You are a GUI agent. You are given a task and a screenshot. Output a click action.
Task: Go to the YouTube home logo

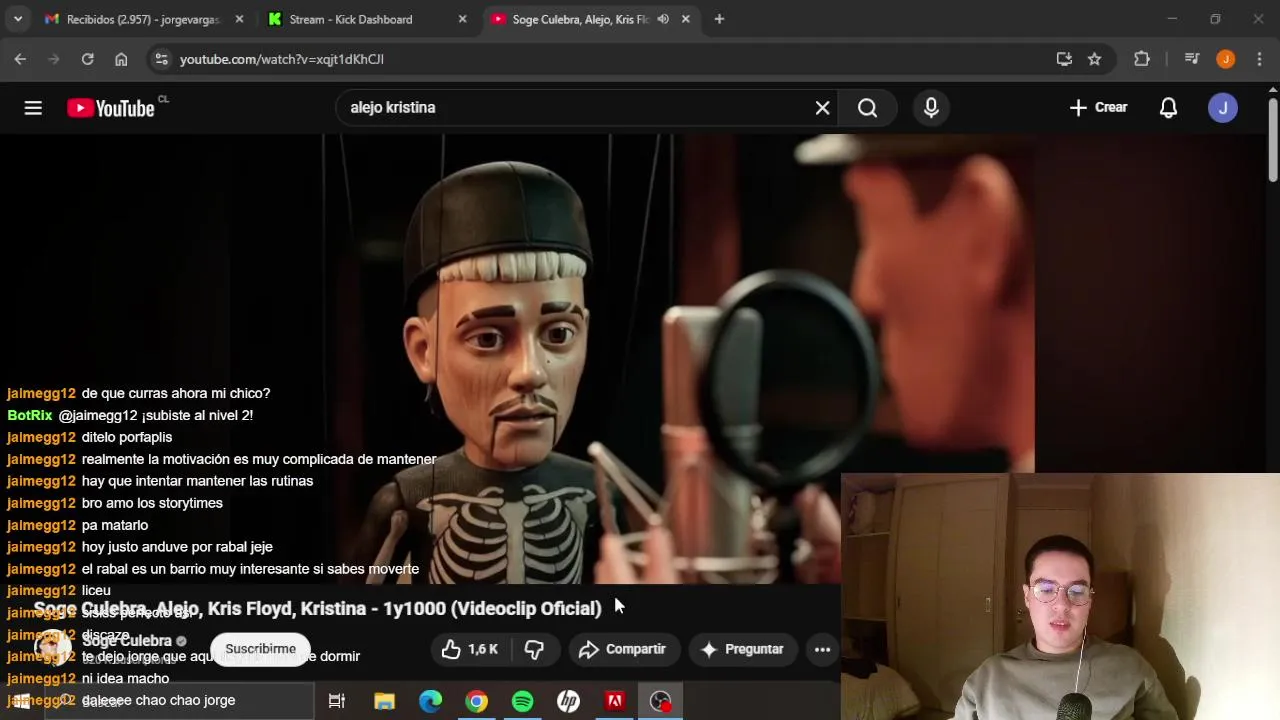pos(111,108)
